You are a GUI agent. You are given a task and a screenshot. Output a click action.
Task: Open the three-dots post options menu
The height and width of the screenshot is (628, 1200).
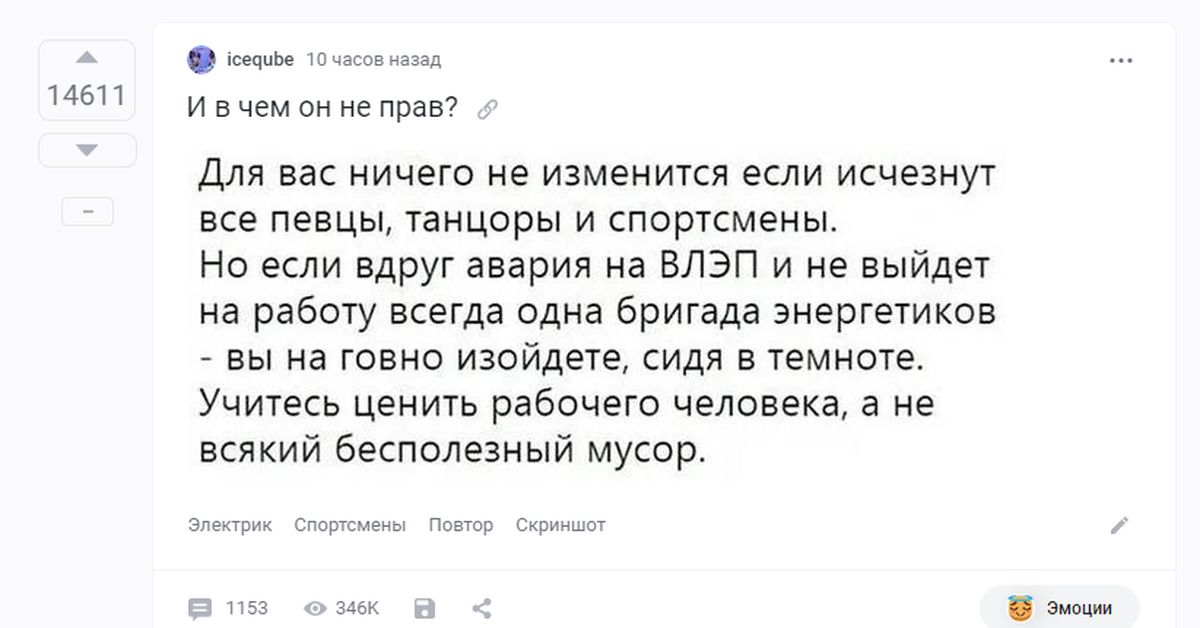click(1121, 61)
